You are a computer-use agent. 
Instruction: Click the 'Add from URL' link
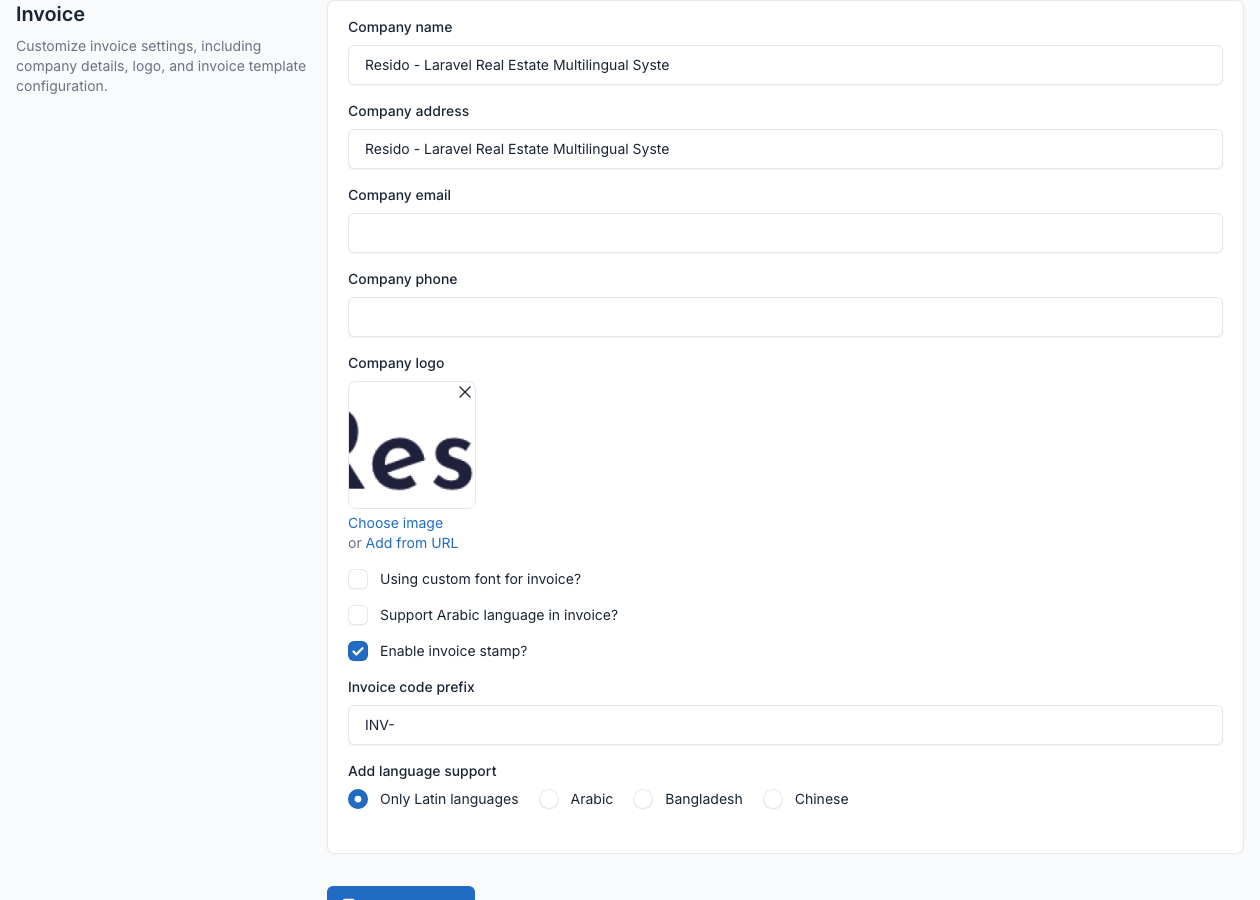point(412,543)
